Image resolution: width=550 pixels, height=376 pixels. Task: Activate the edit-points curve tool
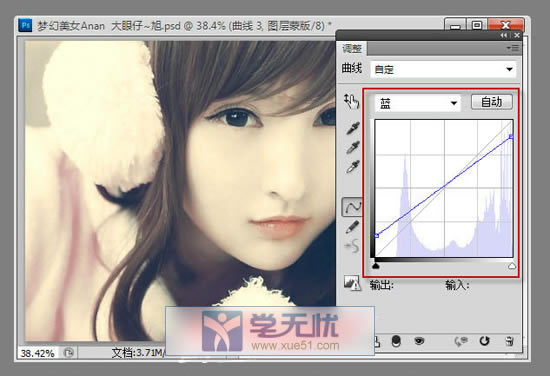(352, 207)
